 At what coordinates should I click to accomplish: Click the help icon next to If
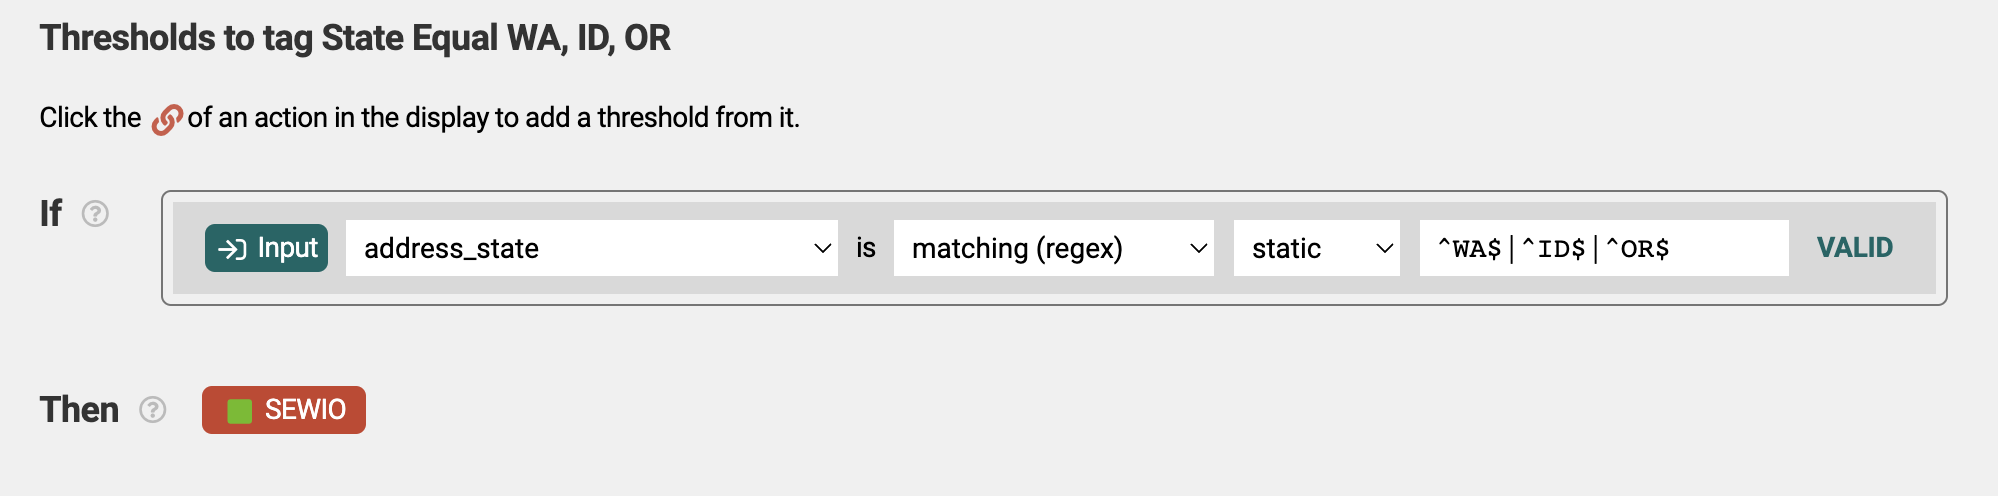coord(95,214)
